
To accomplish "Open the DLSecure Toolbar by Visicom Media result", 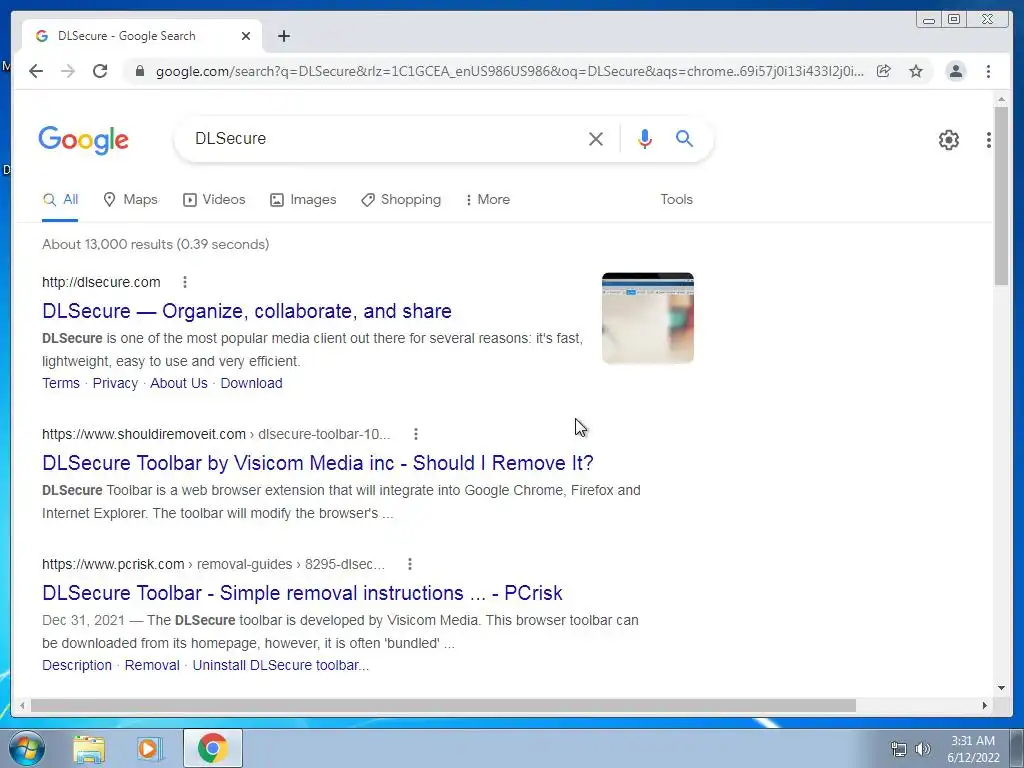I will tap(318, 463).
